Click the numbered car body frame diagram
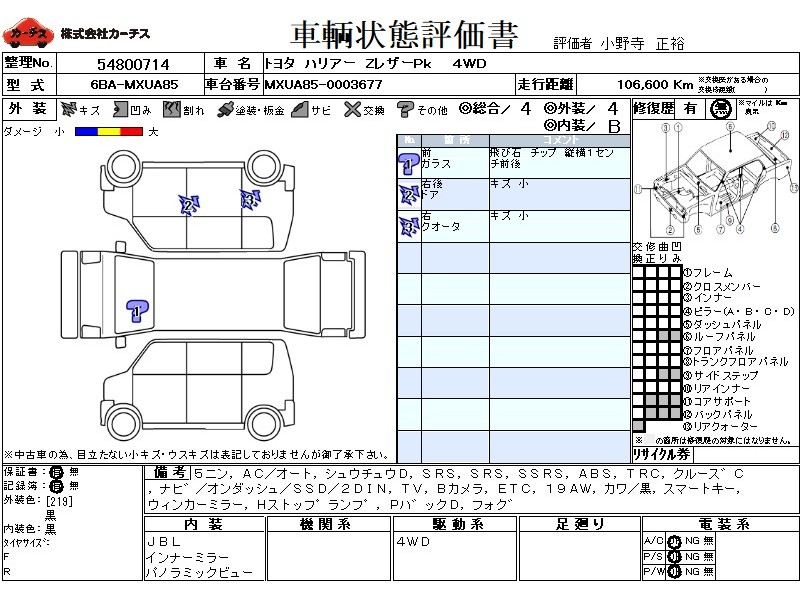Screen dimensions: 800x600 (x=716, y=179)
